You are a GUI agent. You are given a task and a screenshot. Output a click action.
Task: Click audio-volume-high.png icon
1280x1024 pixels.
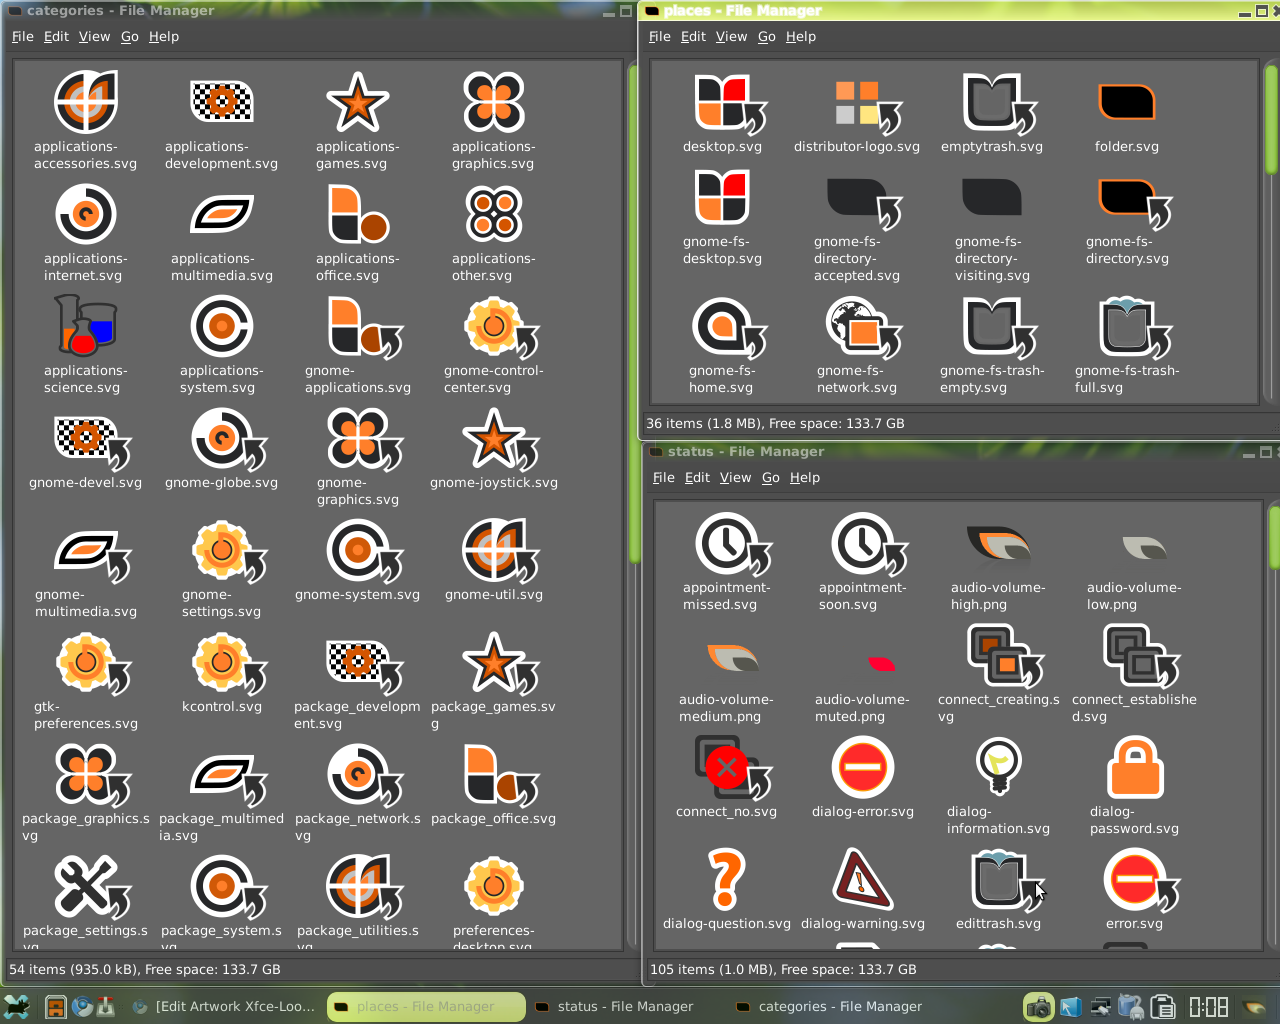coord(998,544)
